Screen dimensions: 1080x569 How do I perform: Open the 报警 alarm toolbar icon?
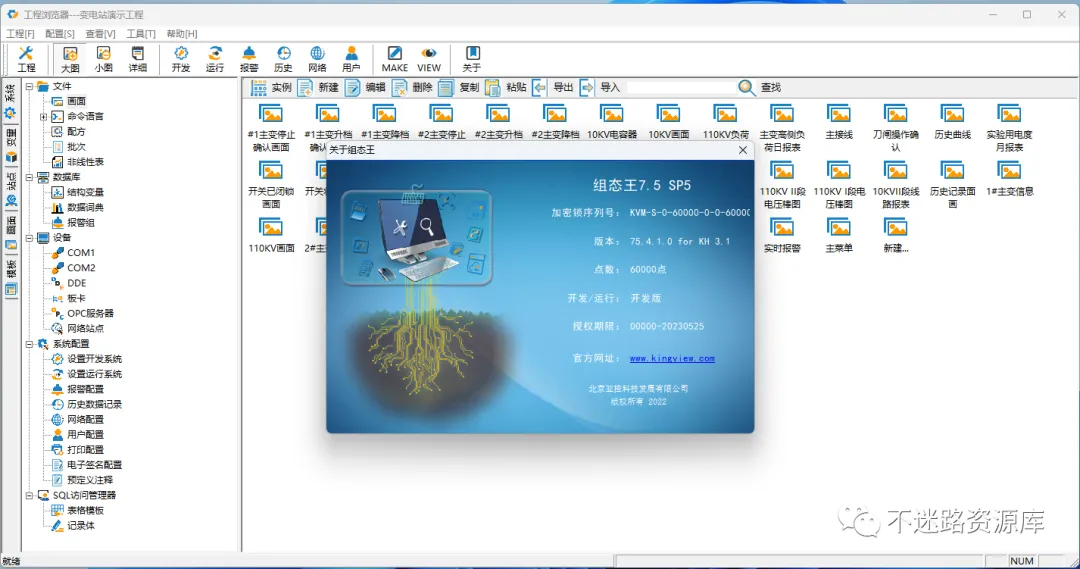tap(249, 59)
